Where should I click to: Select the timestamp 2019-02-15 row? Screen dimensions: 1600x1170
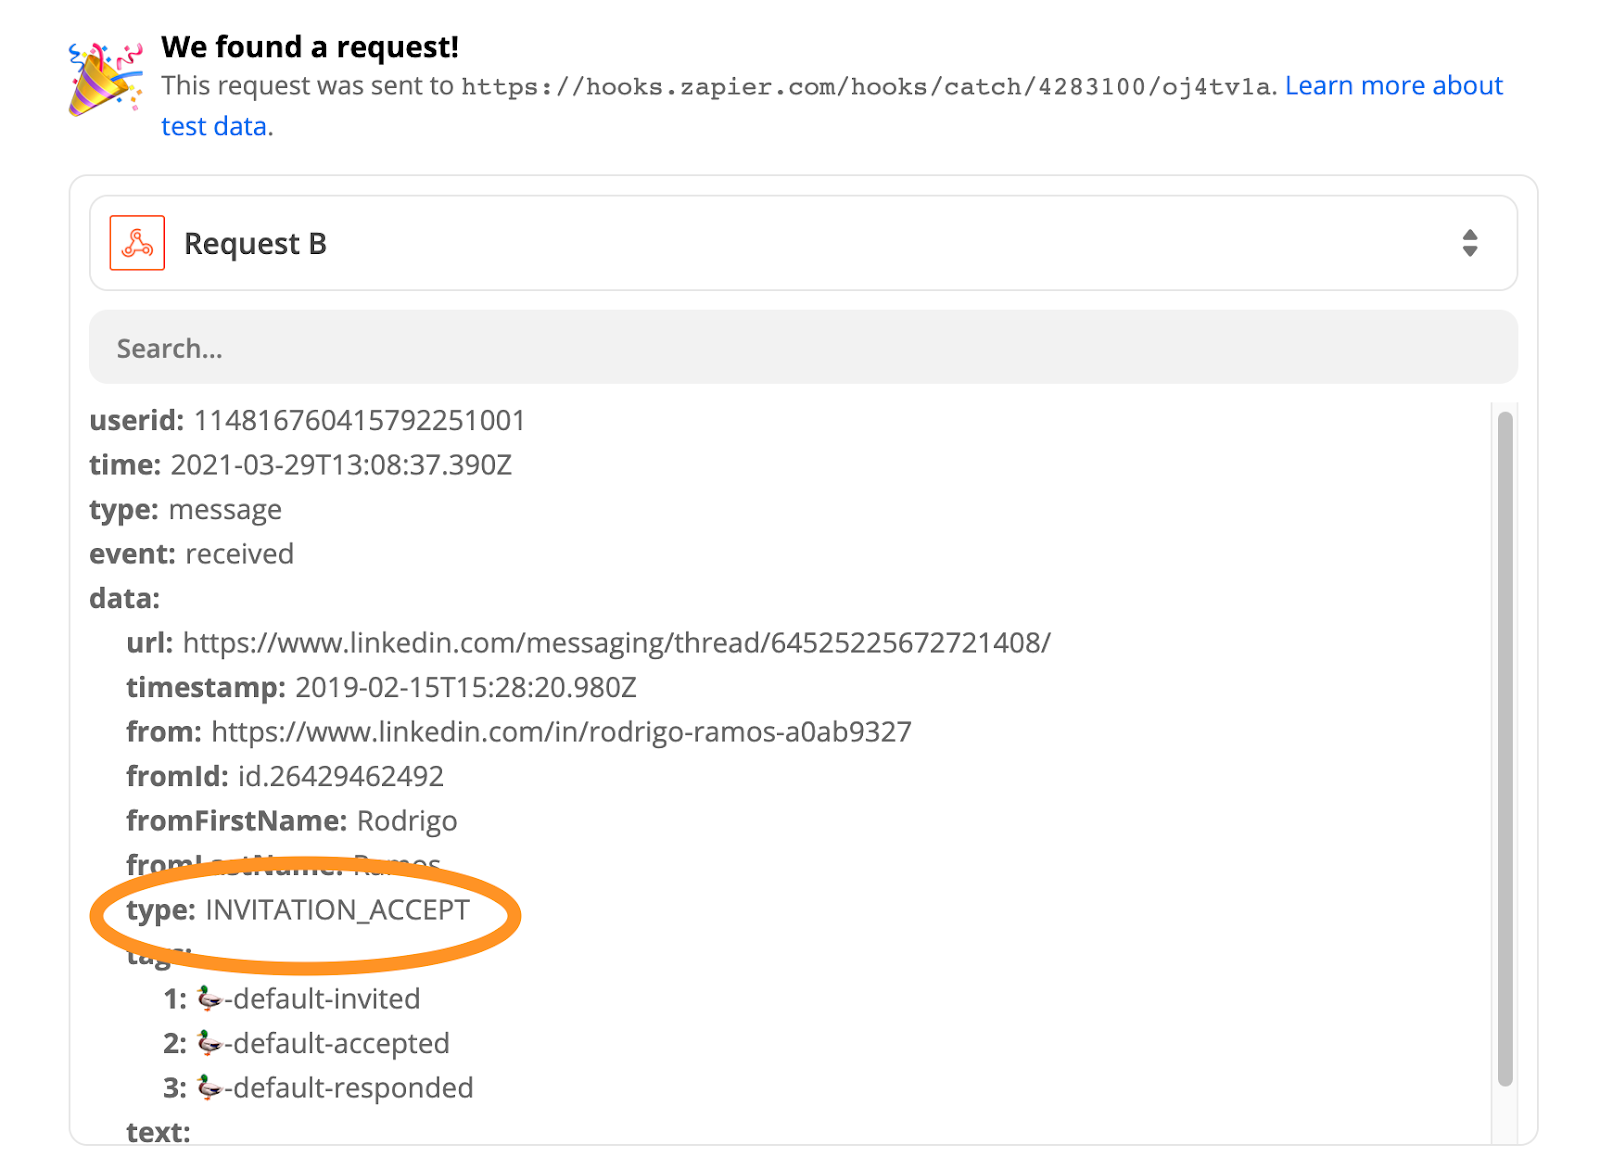[x=381, y=688]
